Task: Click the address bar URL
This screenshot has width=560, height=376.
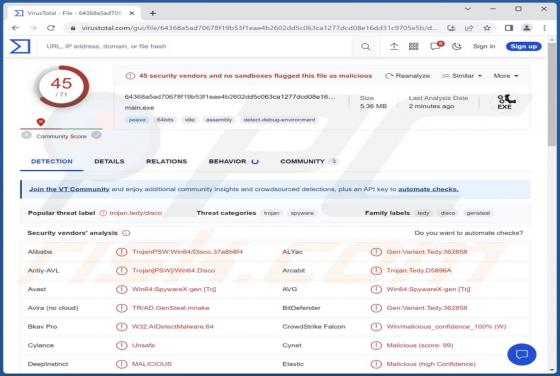Action: 259,28
